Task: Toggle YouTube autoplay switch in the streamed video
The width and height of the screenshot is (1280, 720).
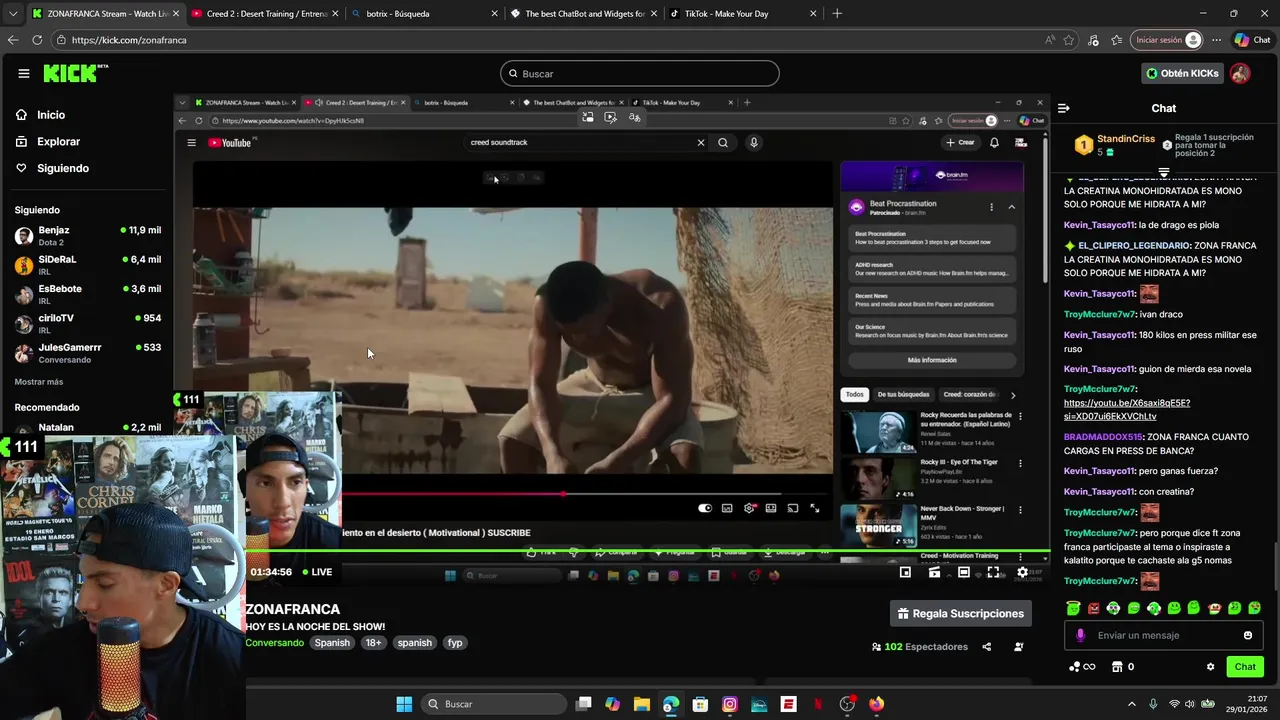Action: coord(705,508)
